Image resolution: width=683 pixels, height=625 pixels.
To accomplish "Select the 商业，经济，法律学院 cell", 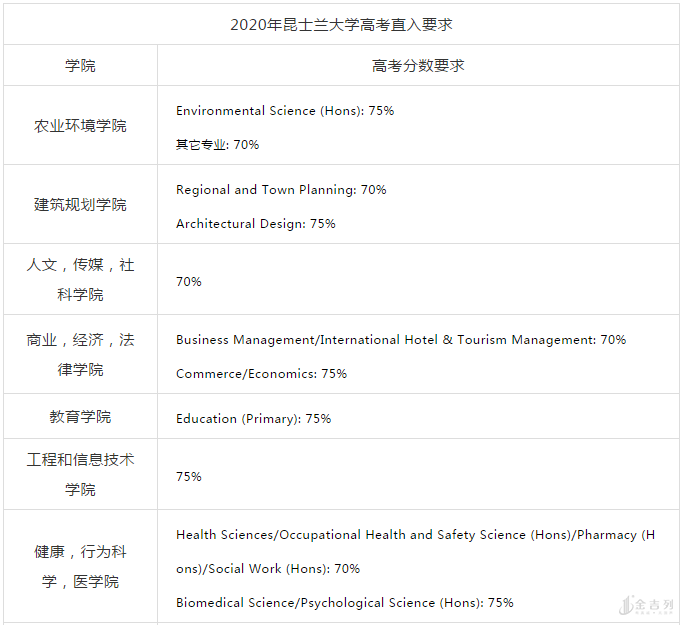I will point(80,355).
